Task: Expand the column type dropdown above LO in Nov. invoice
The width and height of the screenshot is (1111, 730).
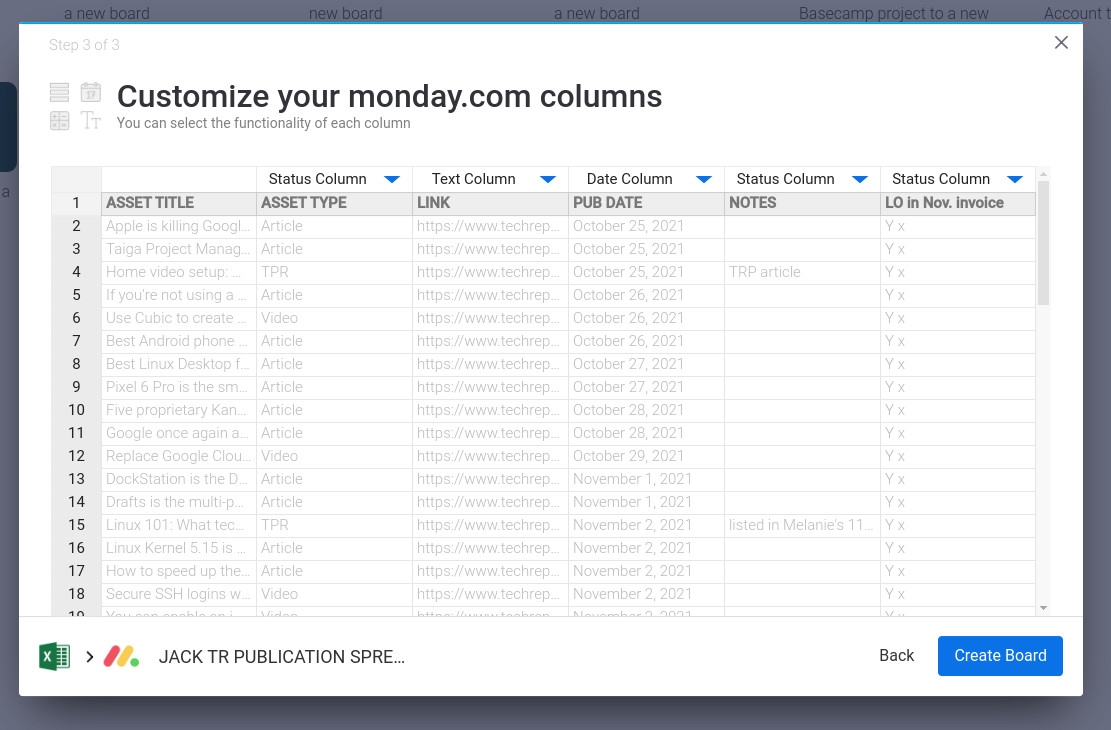Action: click(x=1015, y=179)
